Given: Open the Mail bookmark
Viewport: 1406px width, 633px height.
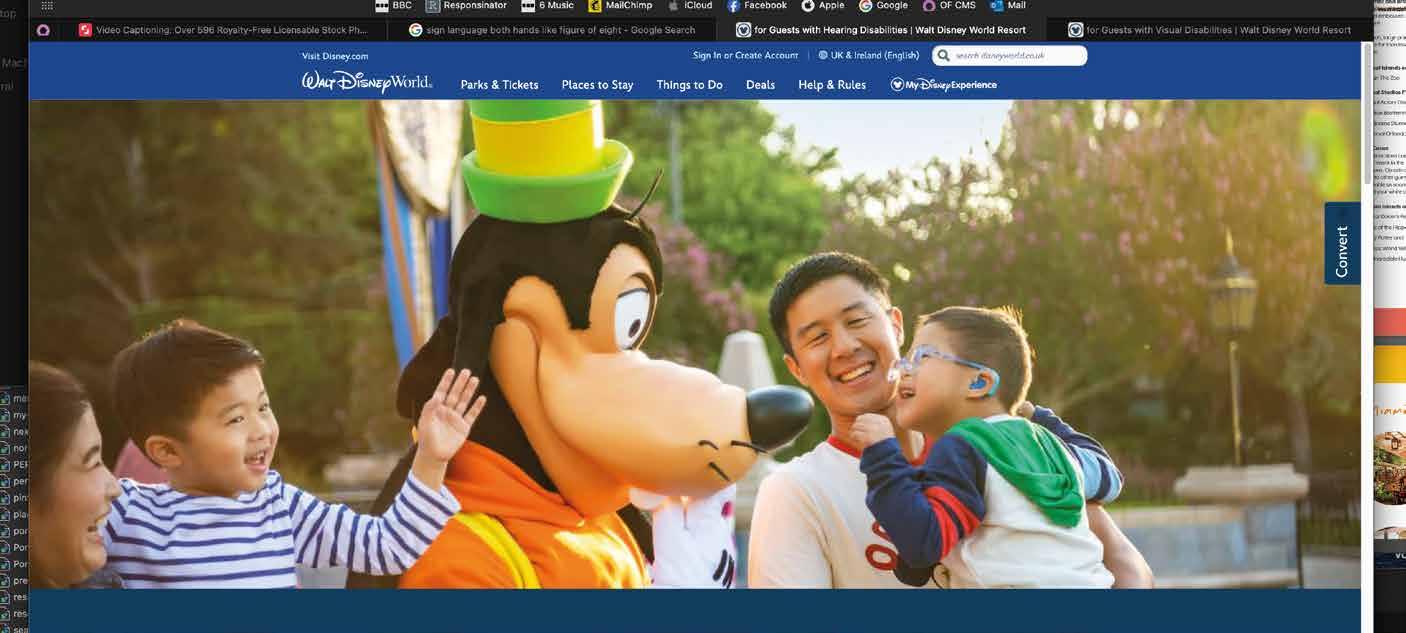Looking at the screenshot, I should pos(1008,6).
